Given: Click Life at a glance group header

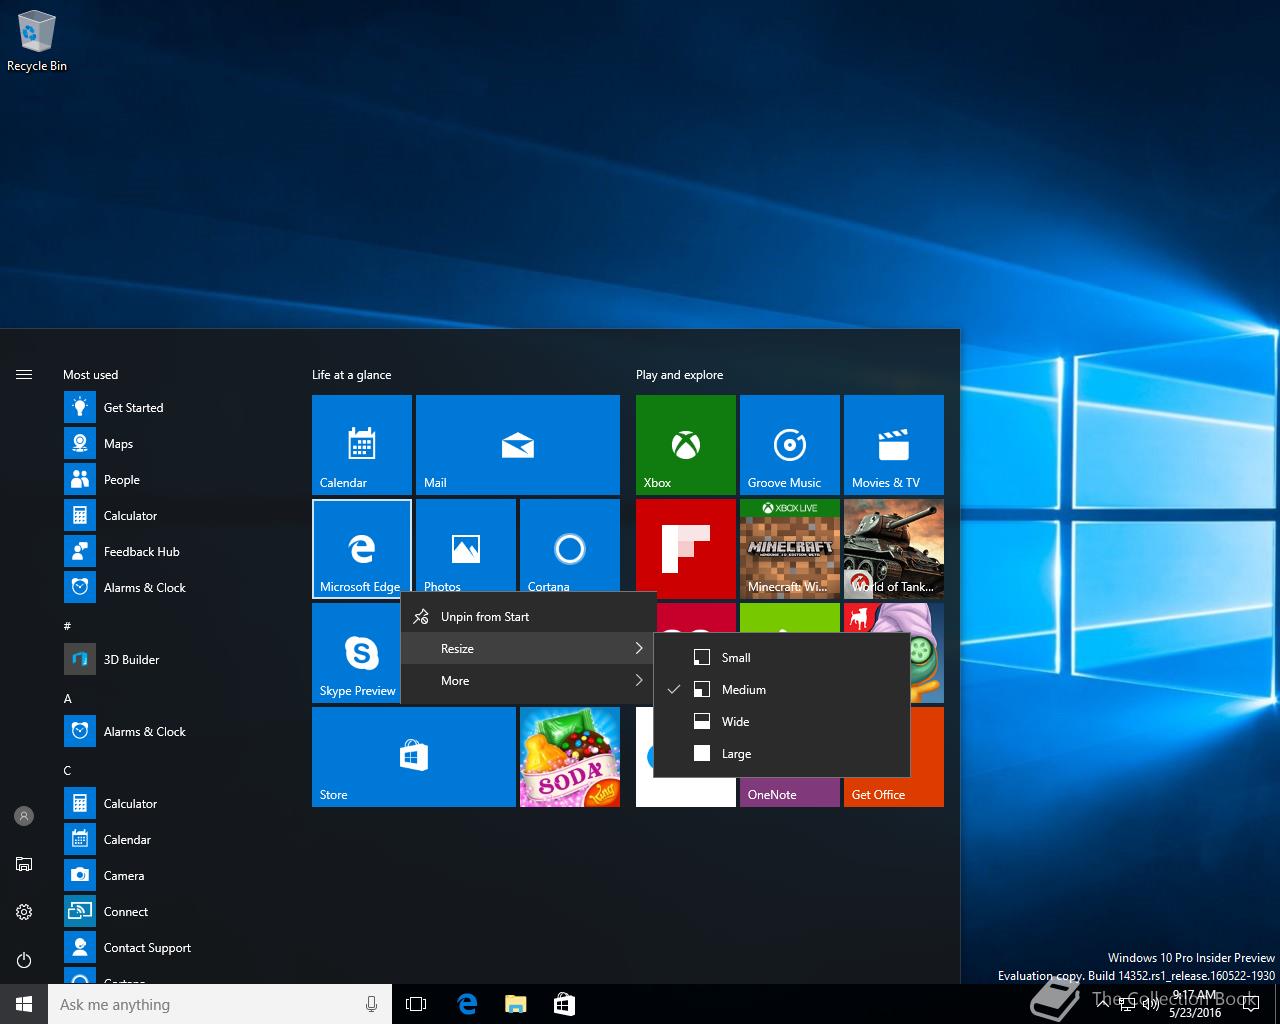Looking at the screenshot, I should point(352,375).
